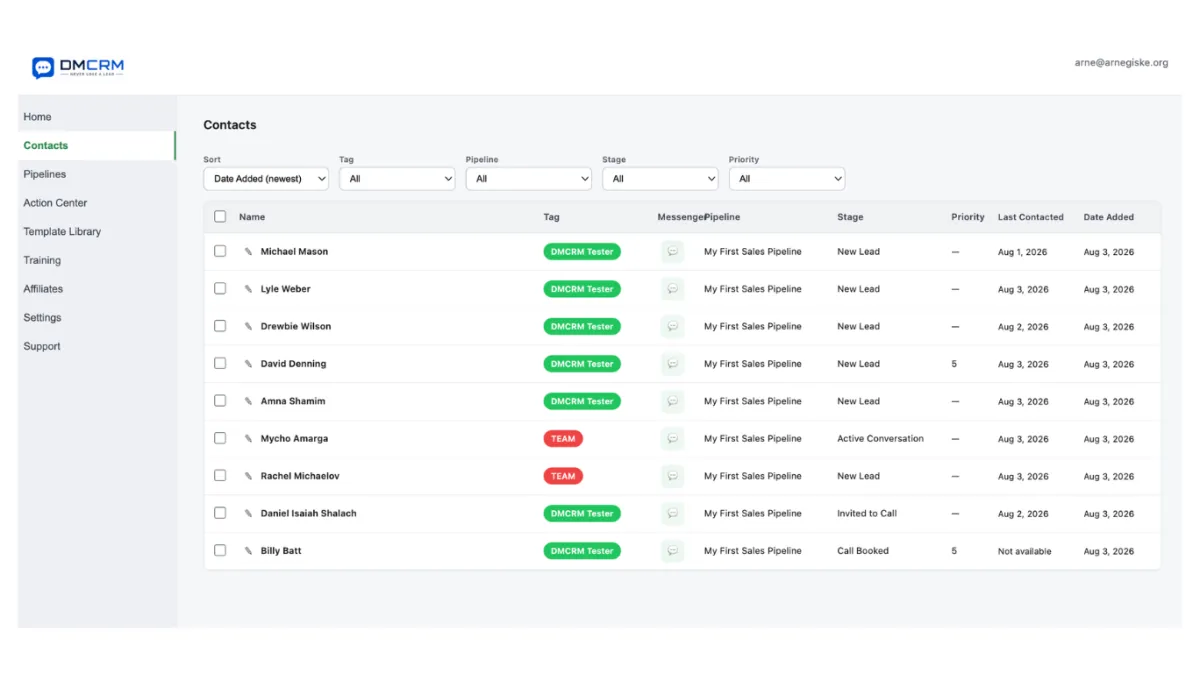Screen dimensions: 1200x673
Task: Click priority 5 for David Denning
Action: 954,364
